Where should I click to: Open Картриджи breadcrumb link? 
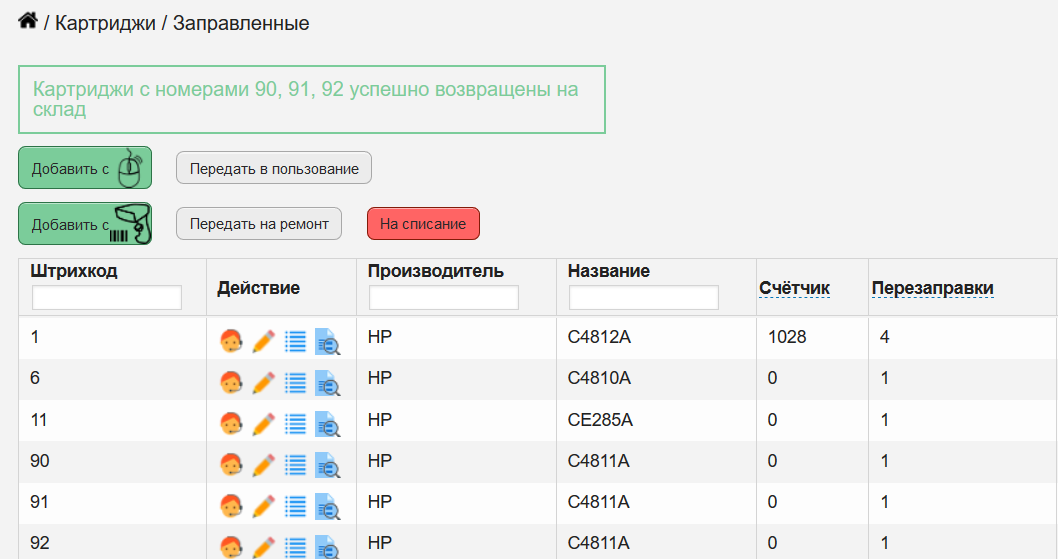(x=105, y=23)
